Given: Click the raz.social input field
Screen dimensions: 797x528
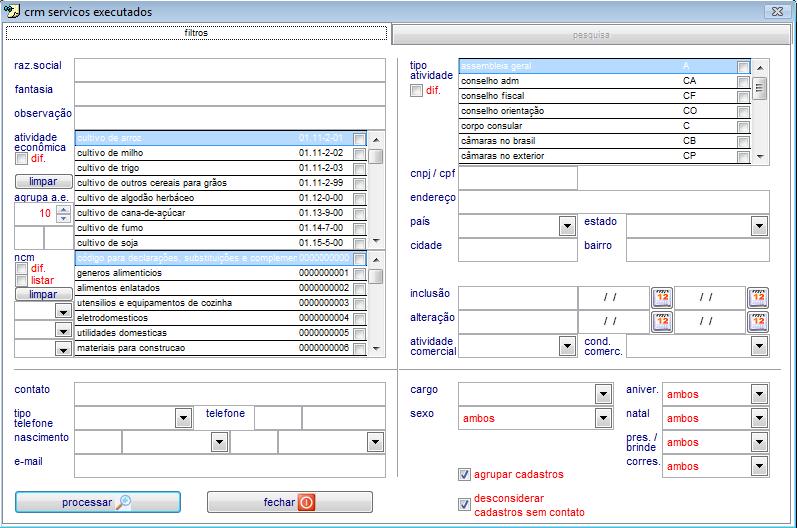Looking at the screenshot, I should pos(229,68).
